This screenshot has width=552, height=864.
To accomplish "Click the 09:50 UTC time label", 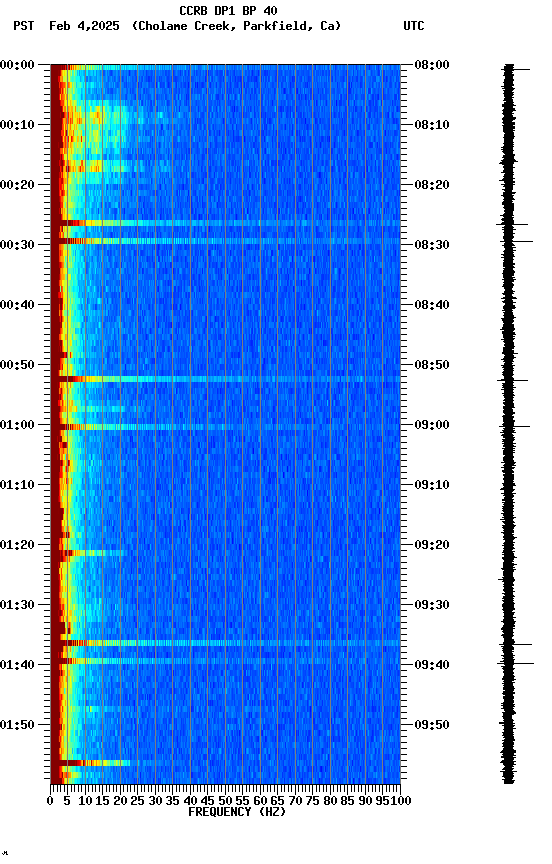I will pyautogui.click(x=432, y=725).
